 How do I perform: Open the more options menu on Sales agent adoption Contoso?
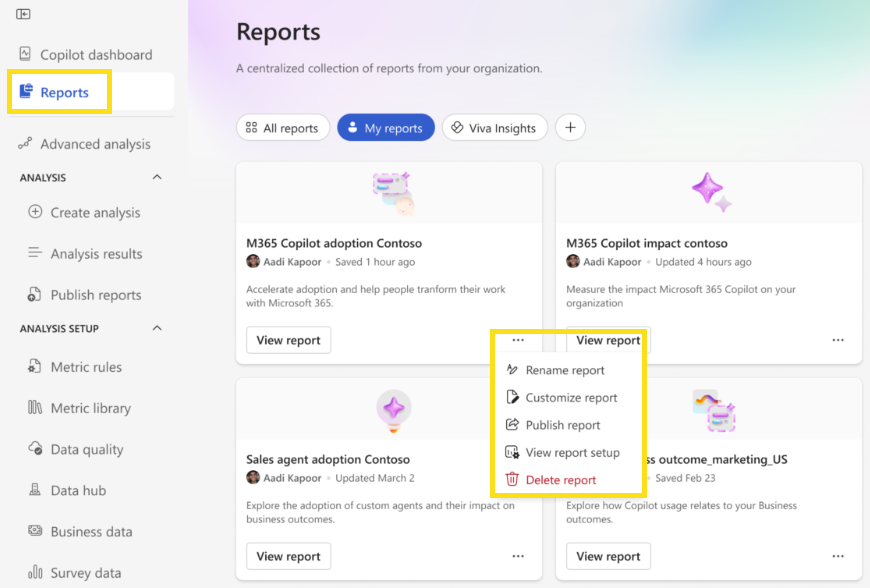pyautogui.click(x=518, y=556)
